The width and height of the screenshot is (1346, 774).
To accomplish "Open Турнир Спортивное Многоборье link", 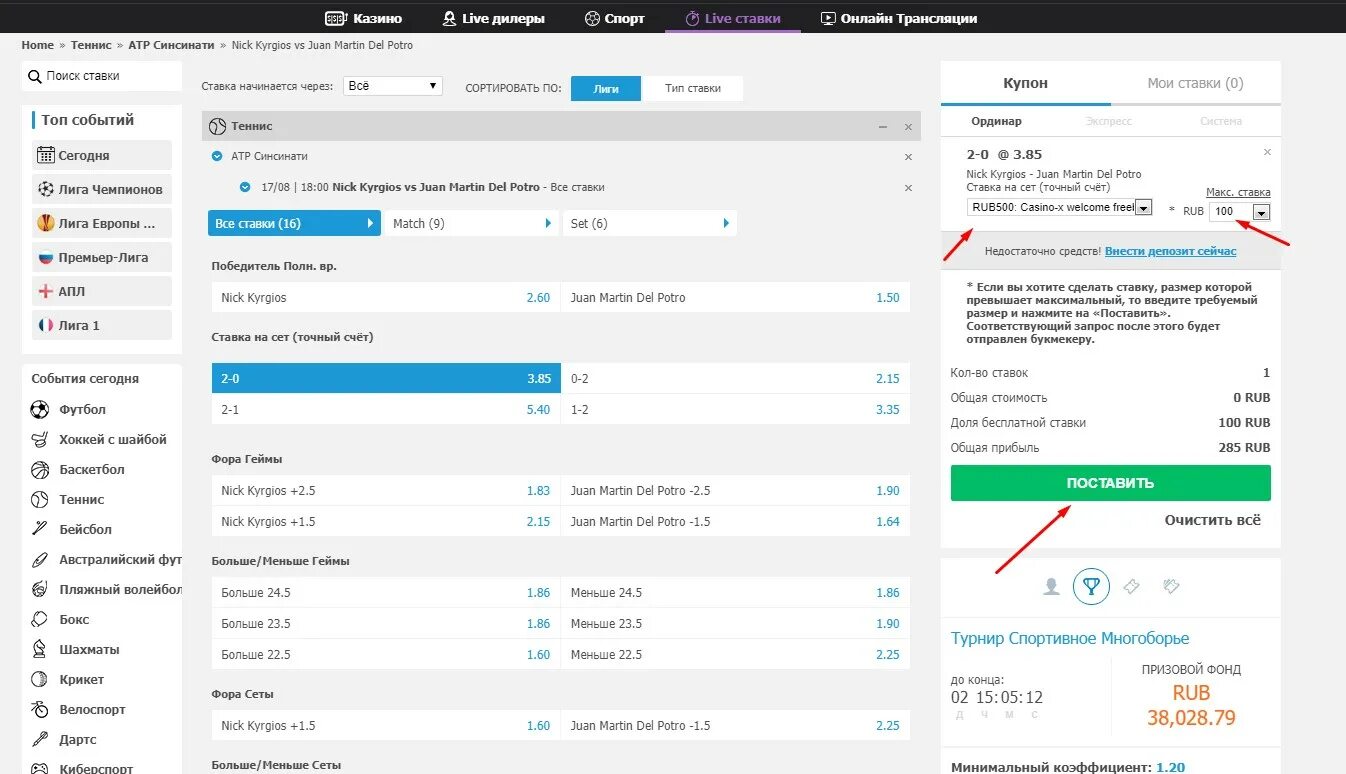I will 1070,638.
